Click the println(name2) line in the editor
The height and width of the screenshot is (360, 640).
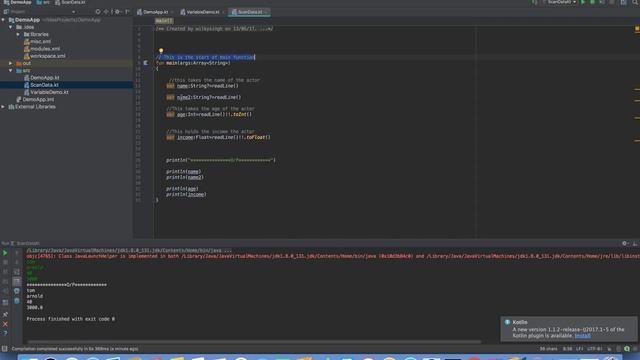point(184,177)
